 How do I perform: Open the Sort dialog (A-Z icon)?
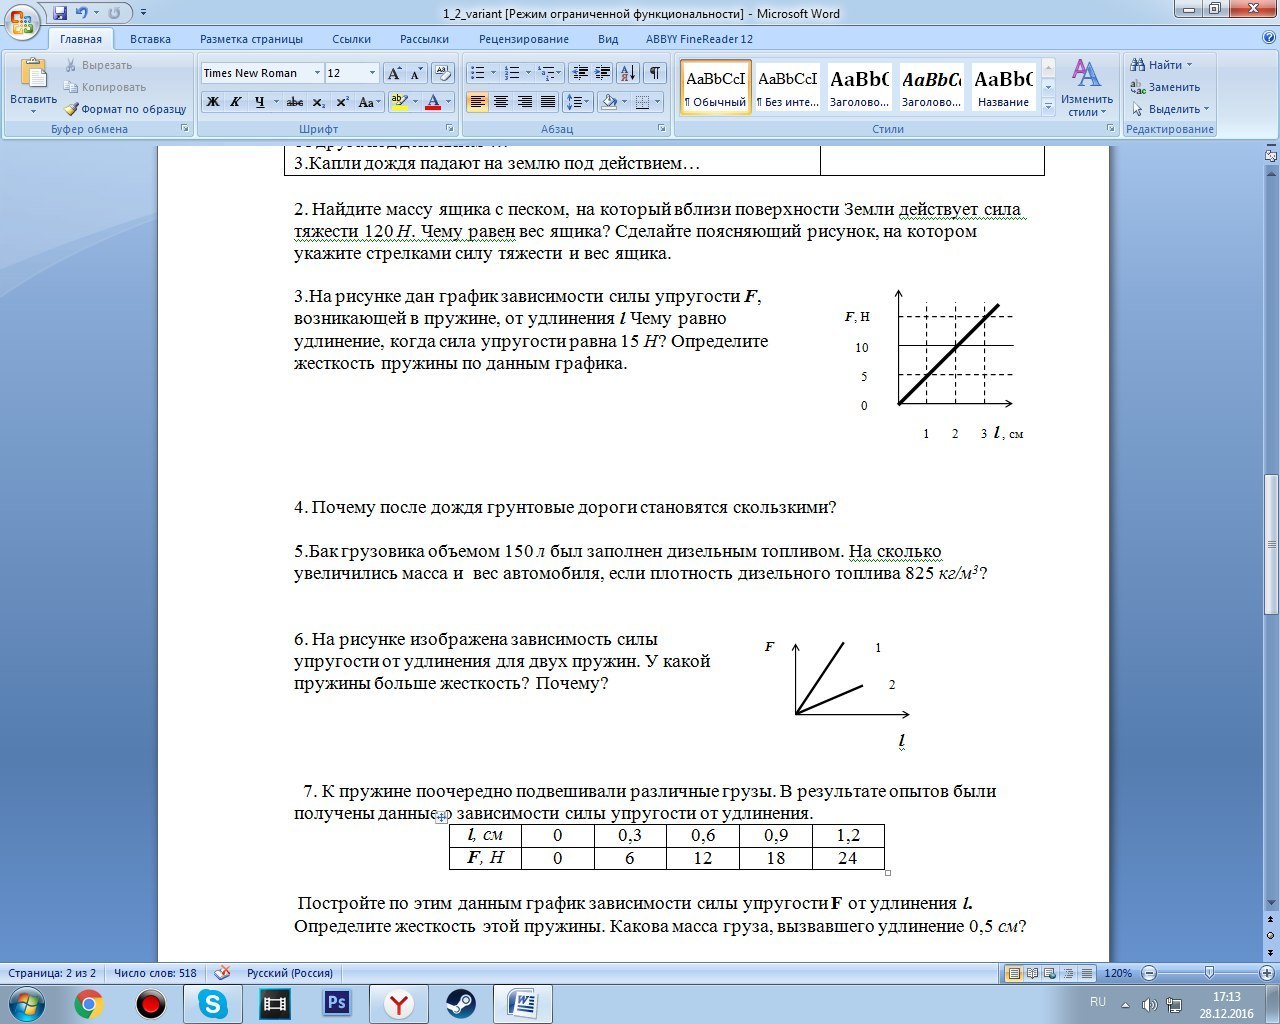pyautogui.click(x=628, y=73)
